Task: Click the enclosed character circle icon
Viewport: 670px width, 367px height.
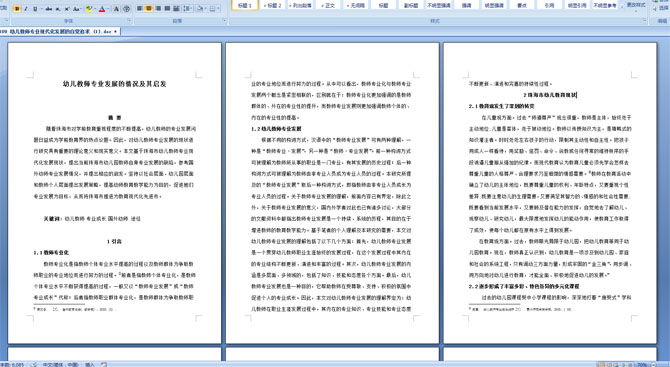Action: (x=126, y=9)
